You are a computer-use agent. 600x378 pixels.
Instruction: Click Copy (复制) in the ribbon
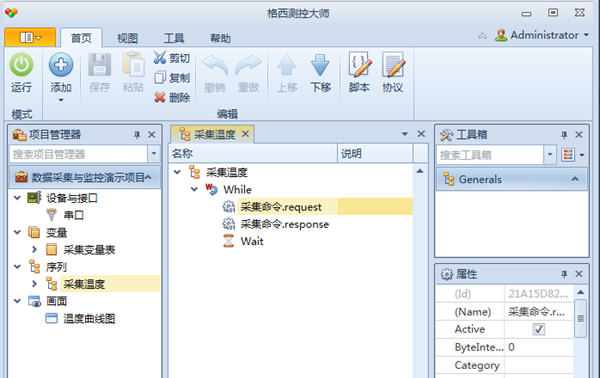click(x=171, y=78)
